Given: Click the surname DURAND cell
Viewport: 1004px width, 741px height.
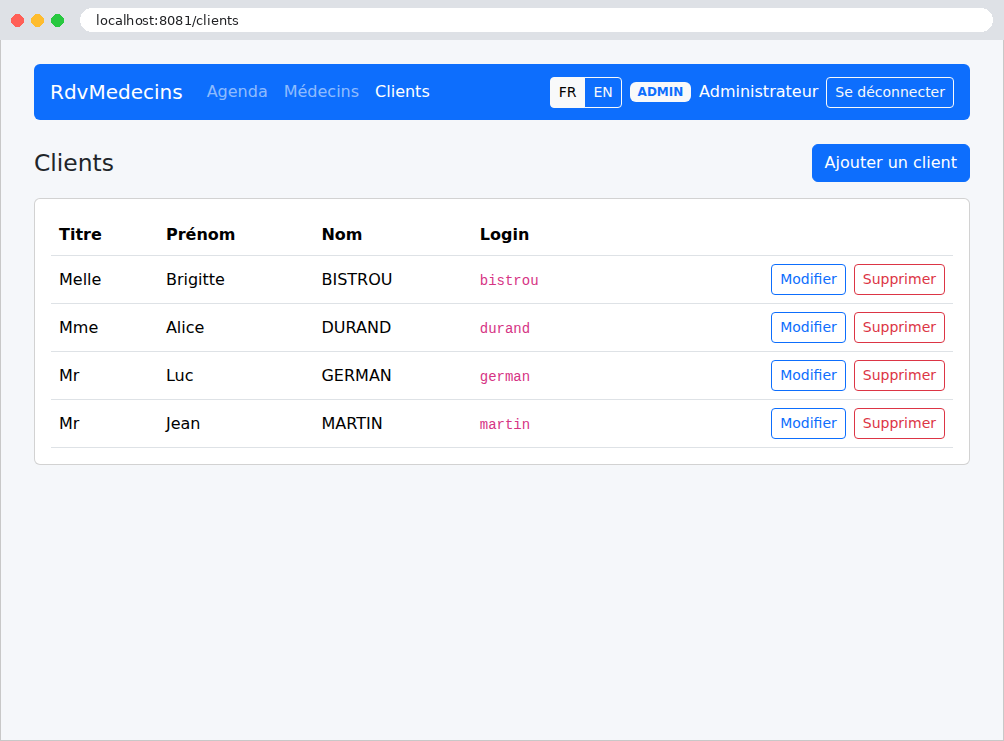Looking at the screenshot, I should point(356,327).
